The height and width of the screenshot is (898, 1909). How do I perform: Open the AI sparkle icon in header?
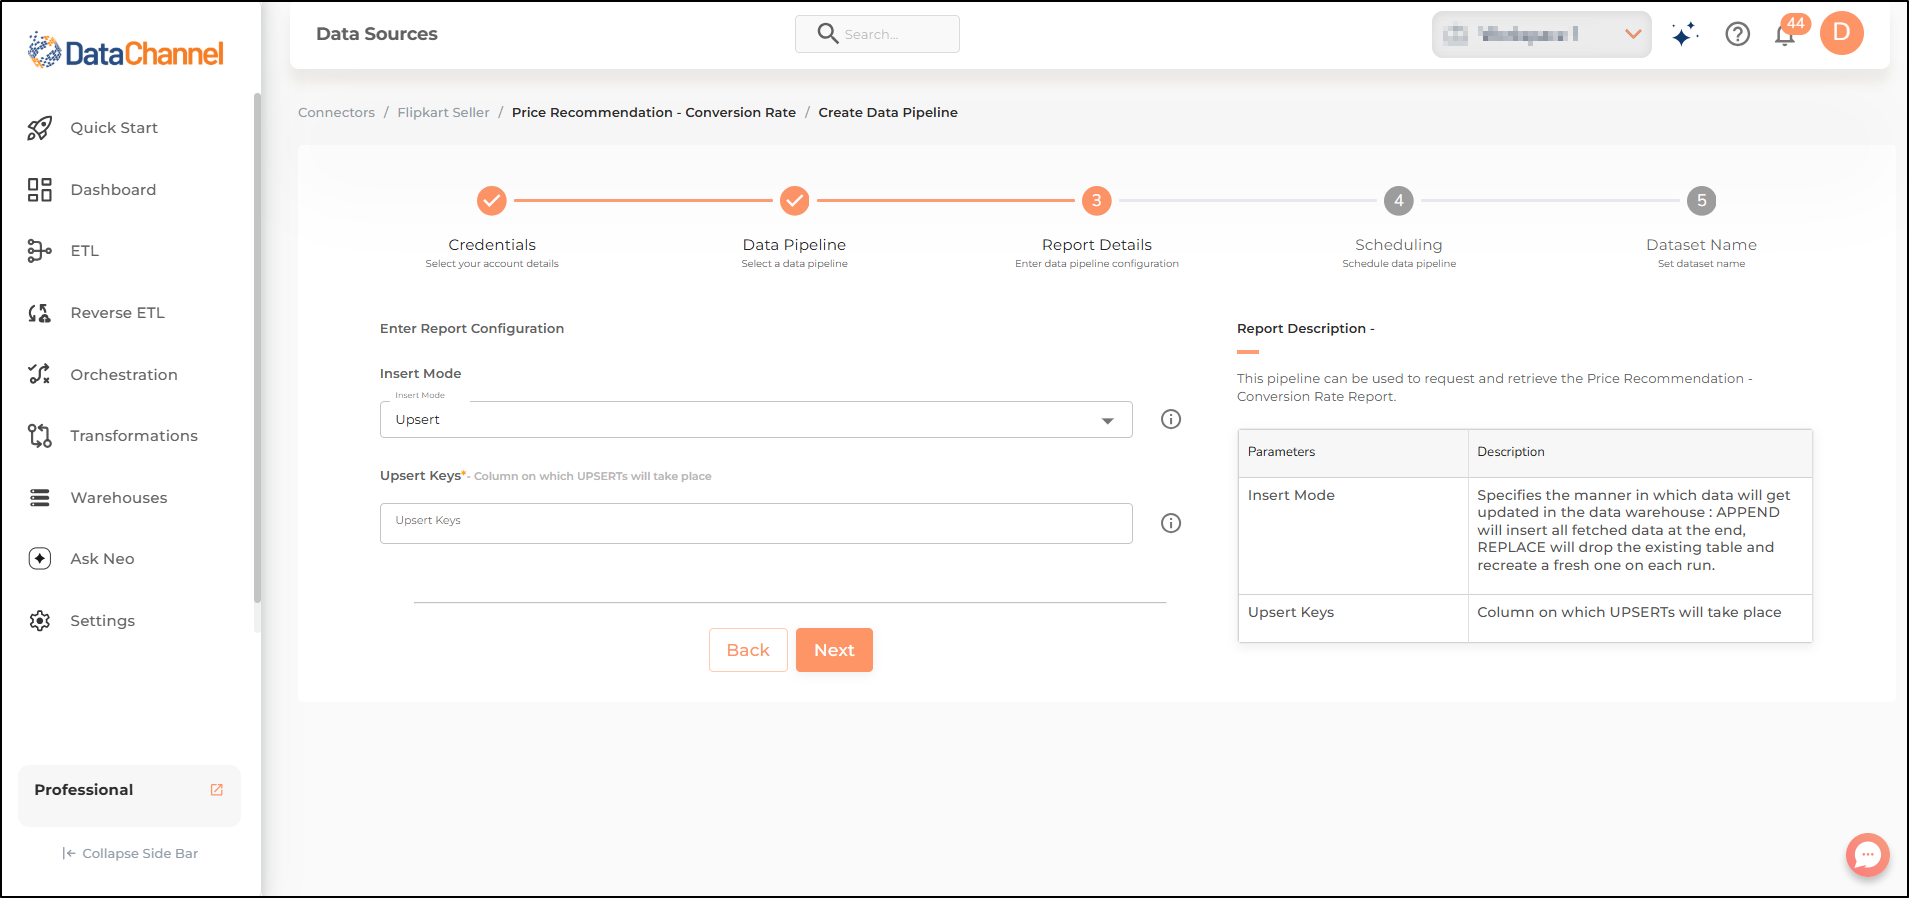(1684, 35)
